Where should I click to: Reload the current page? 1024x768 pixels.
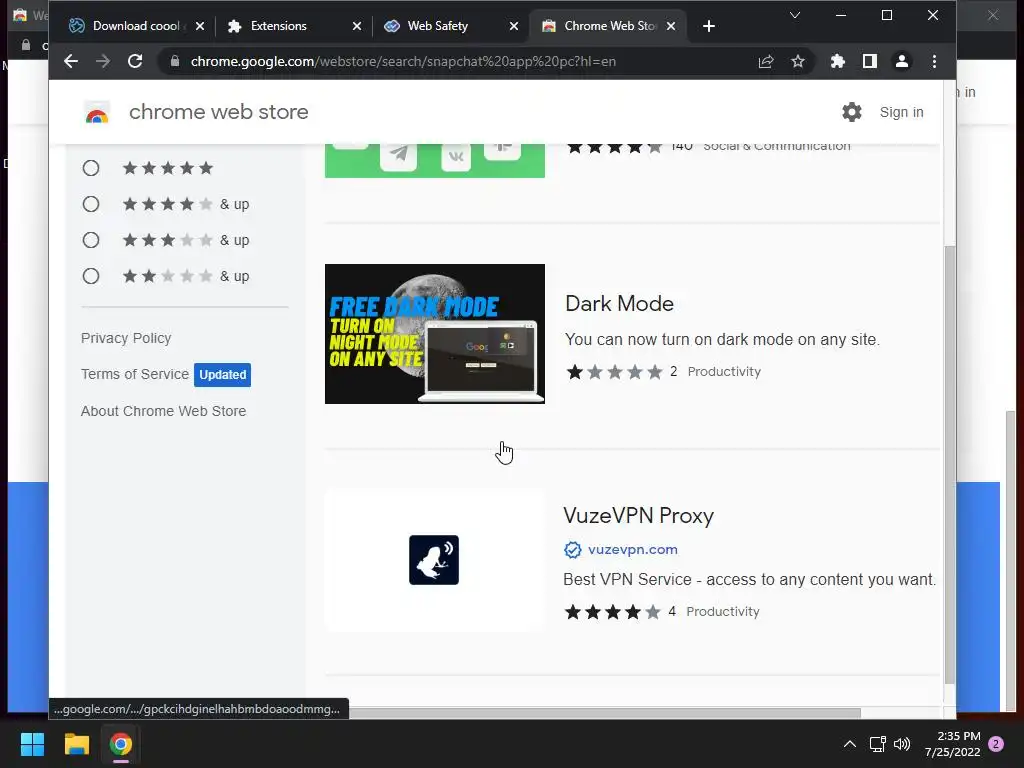[135, 61]
